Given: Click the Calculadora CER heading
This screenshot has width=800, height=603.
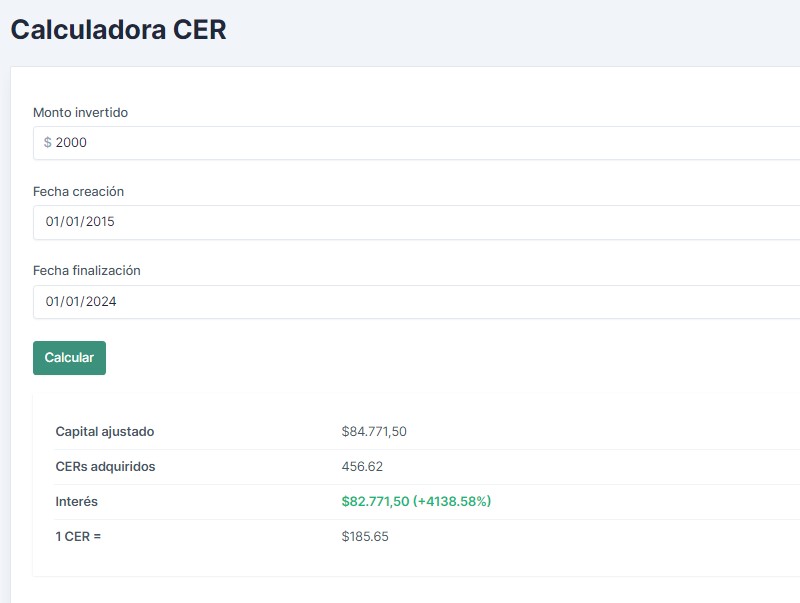Looking at the screenshot, I should click(118, 30).
